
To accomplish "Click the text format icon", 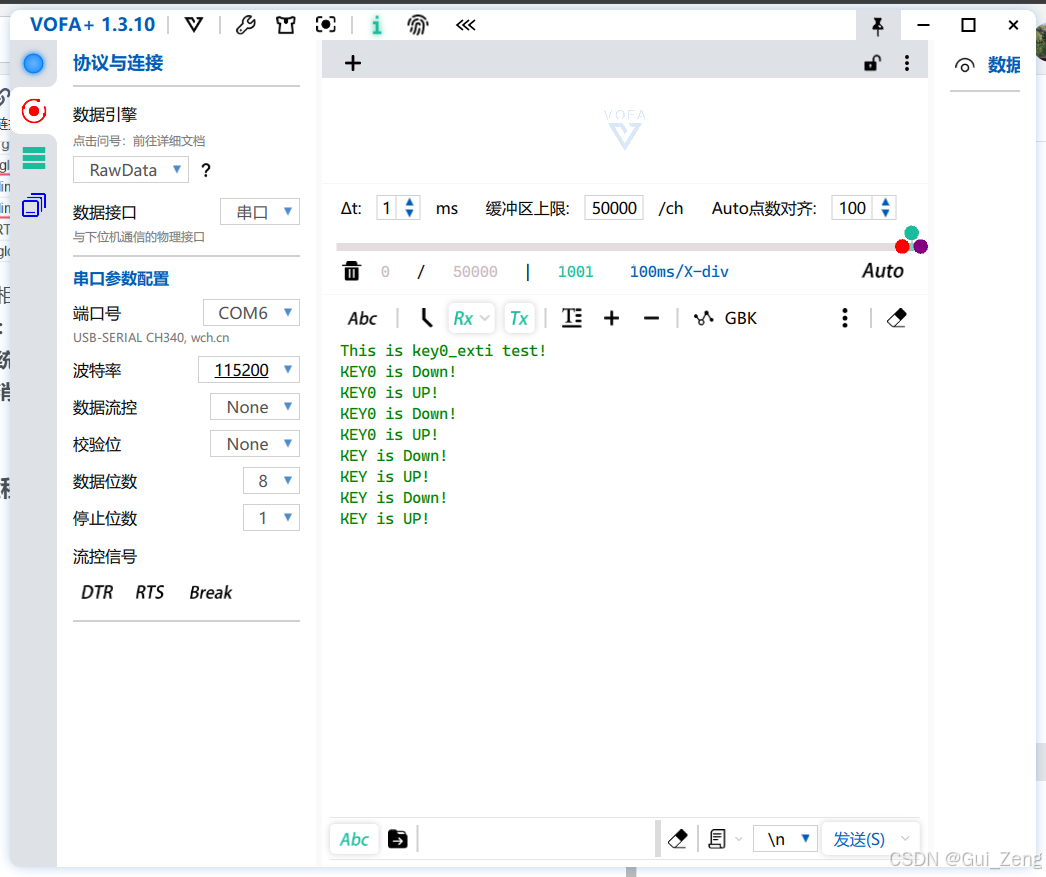I will (x=572, y=318).
